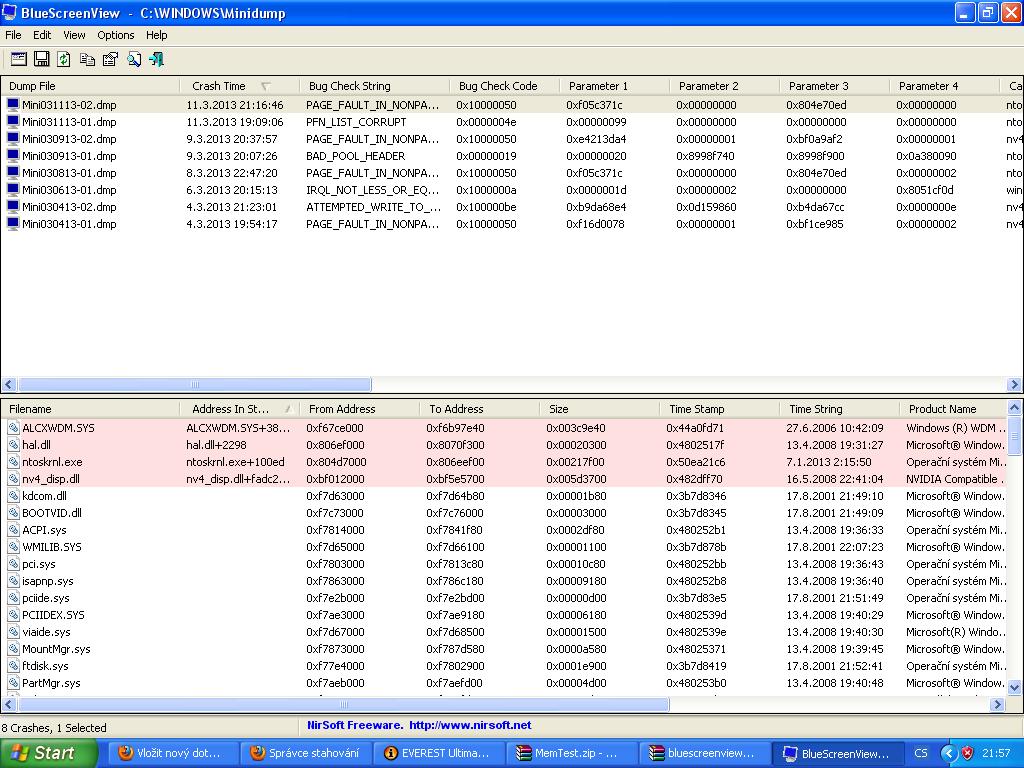The width and height of the screenshot is (1024, 768).
Task: Select the BAD_POOL_HEADER crash entry
Action: pos(512,155)
